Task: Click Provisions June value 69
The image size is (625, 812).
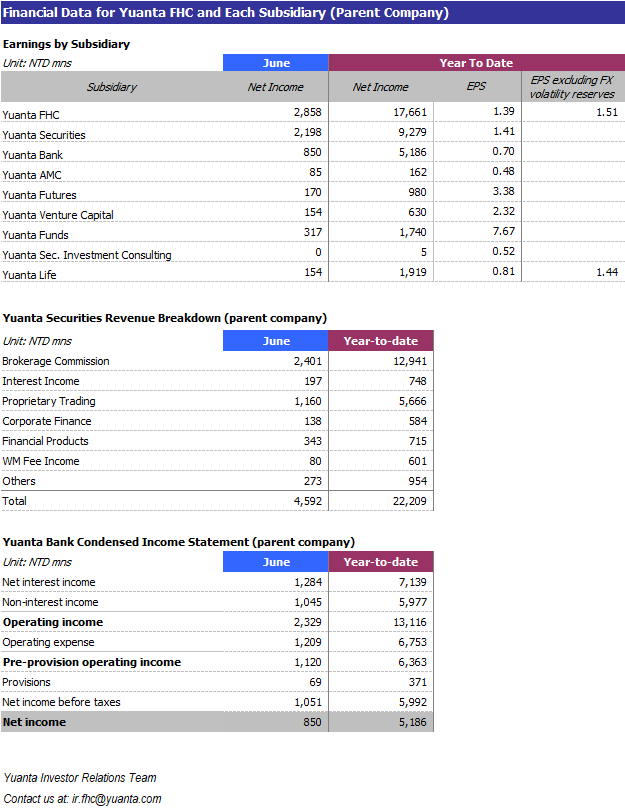Action: coord(315,683)
